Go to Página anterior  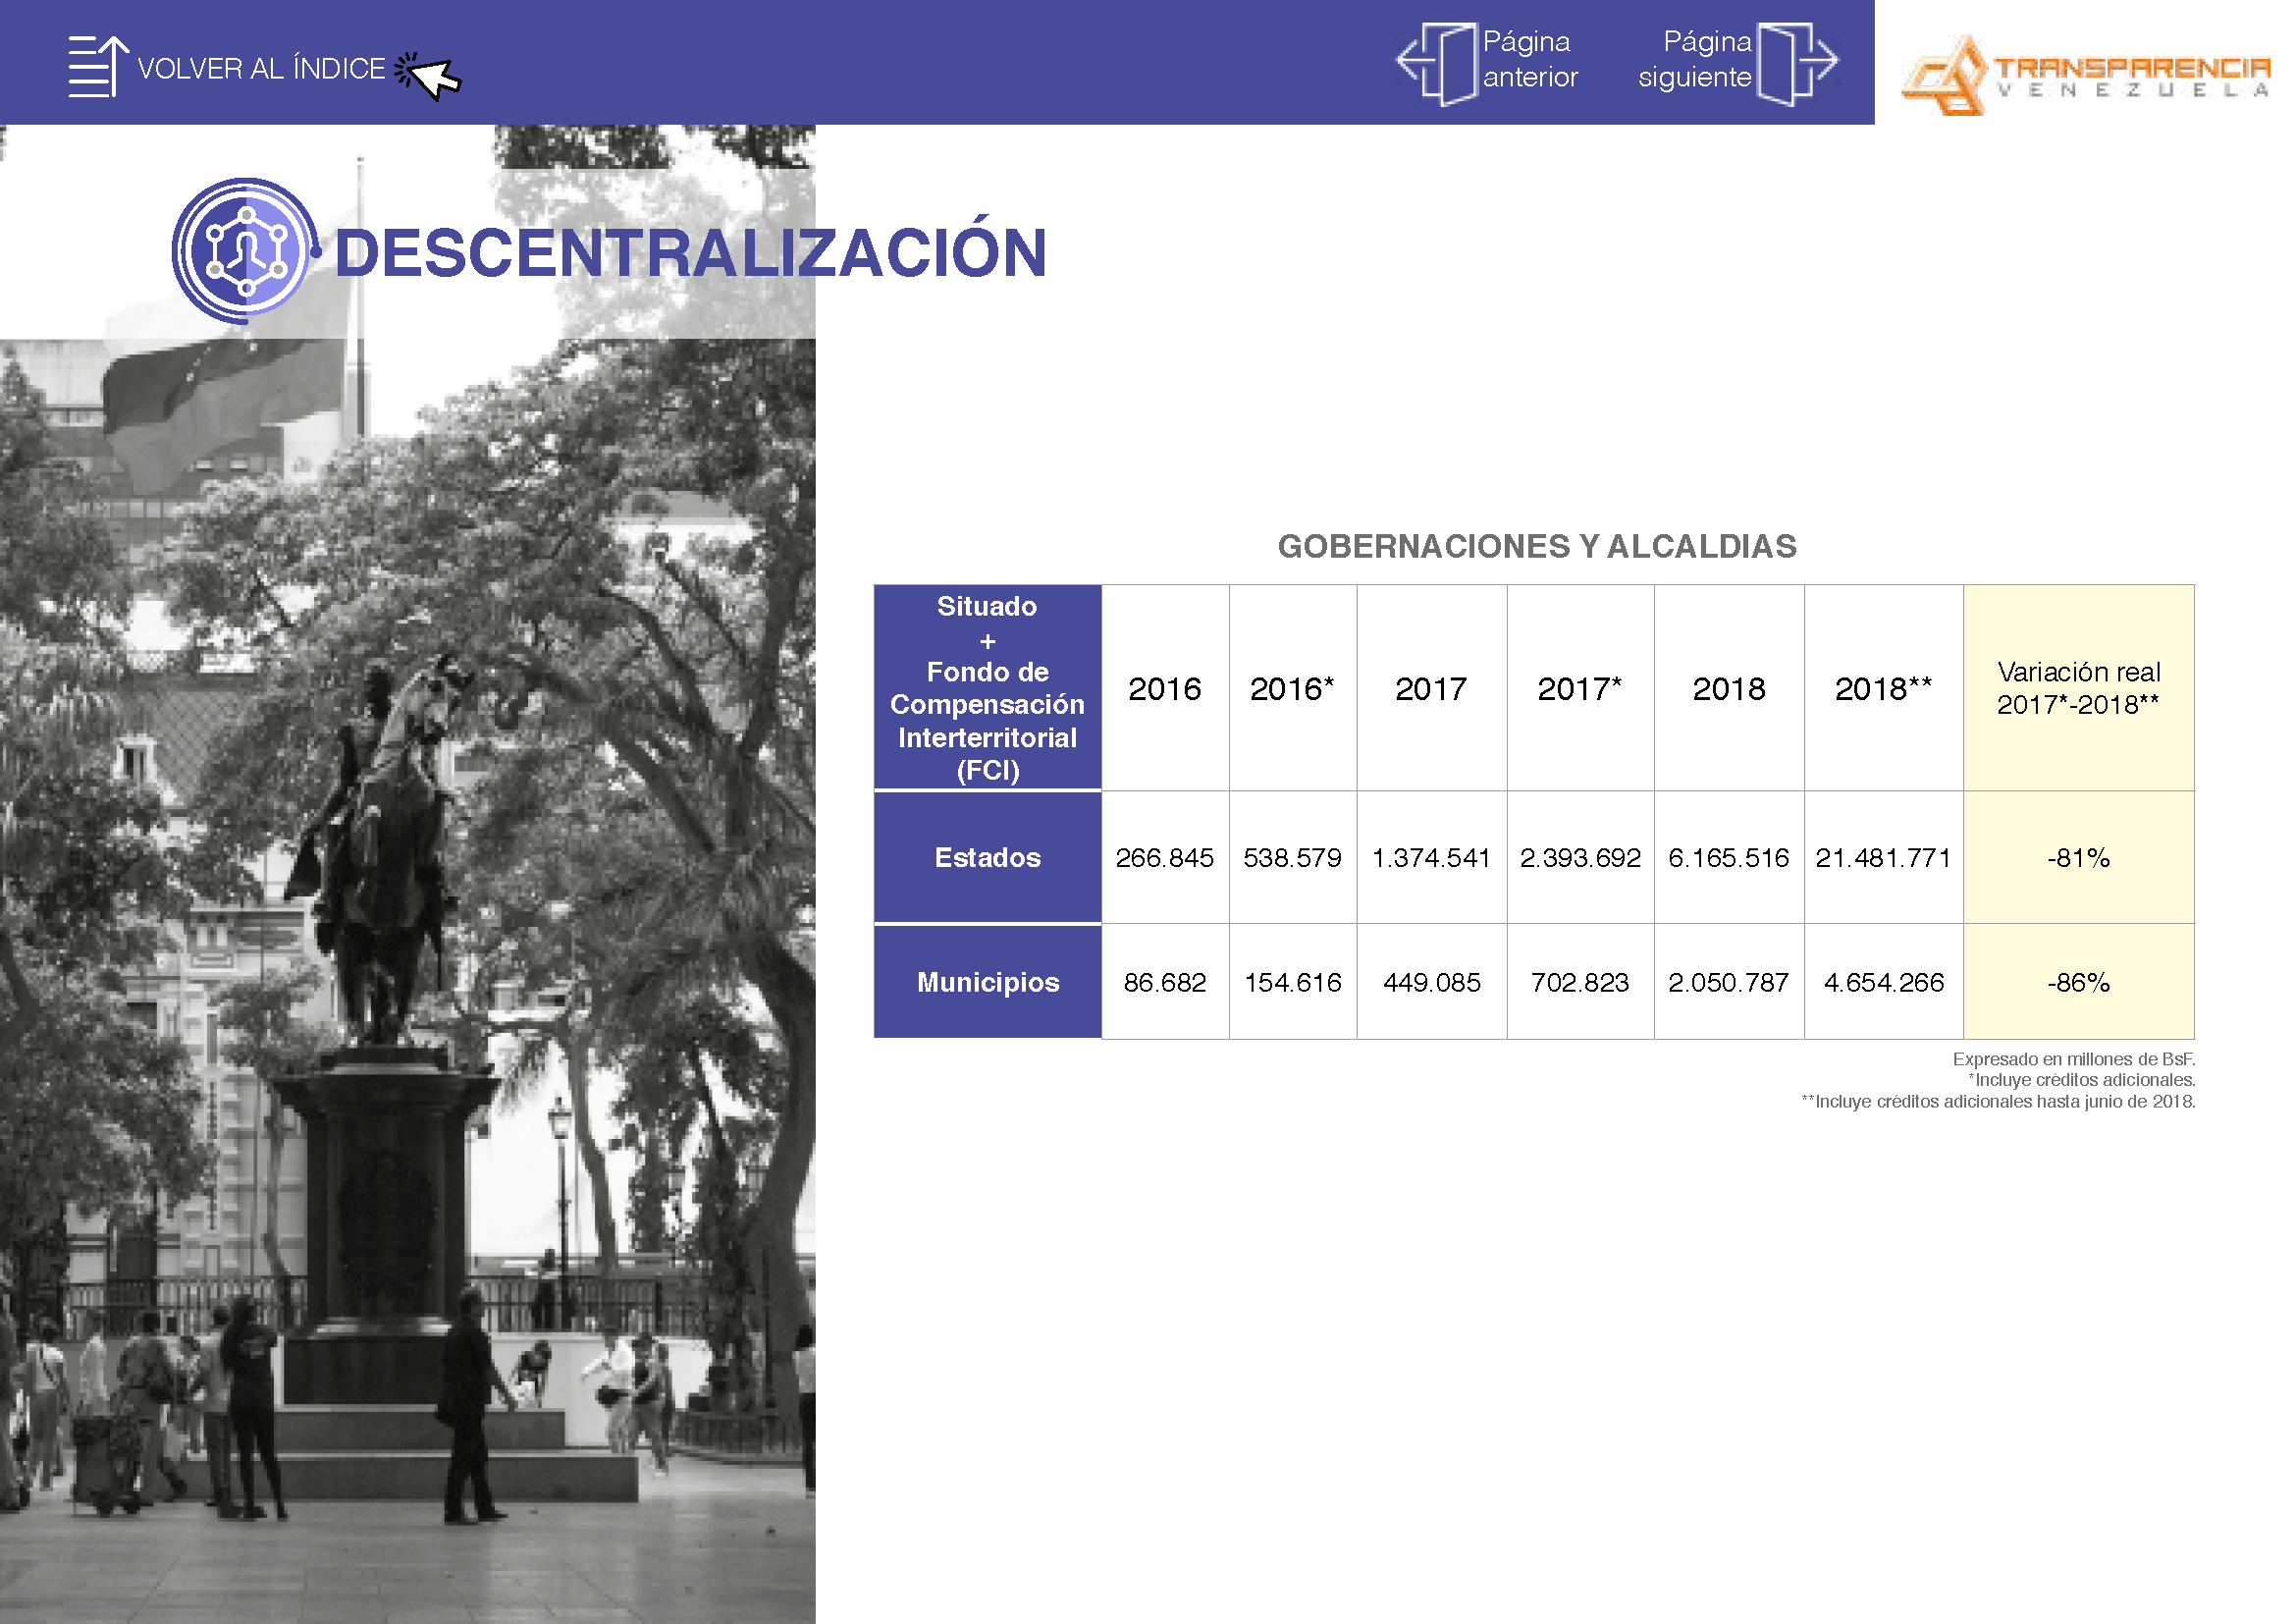pyautogui.click(x=1529, y=60)
